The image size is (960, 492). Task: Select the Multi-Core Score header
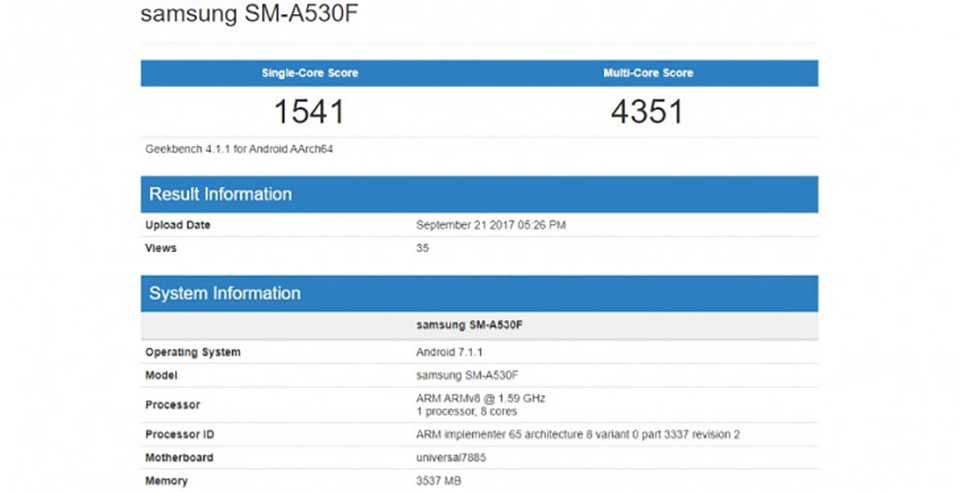pyautogui.click(x=647, y=73)
